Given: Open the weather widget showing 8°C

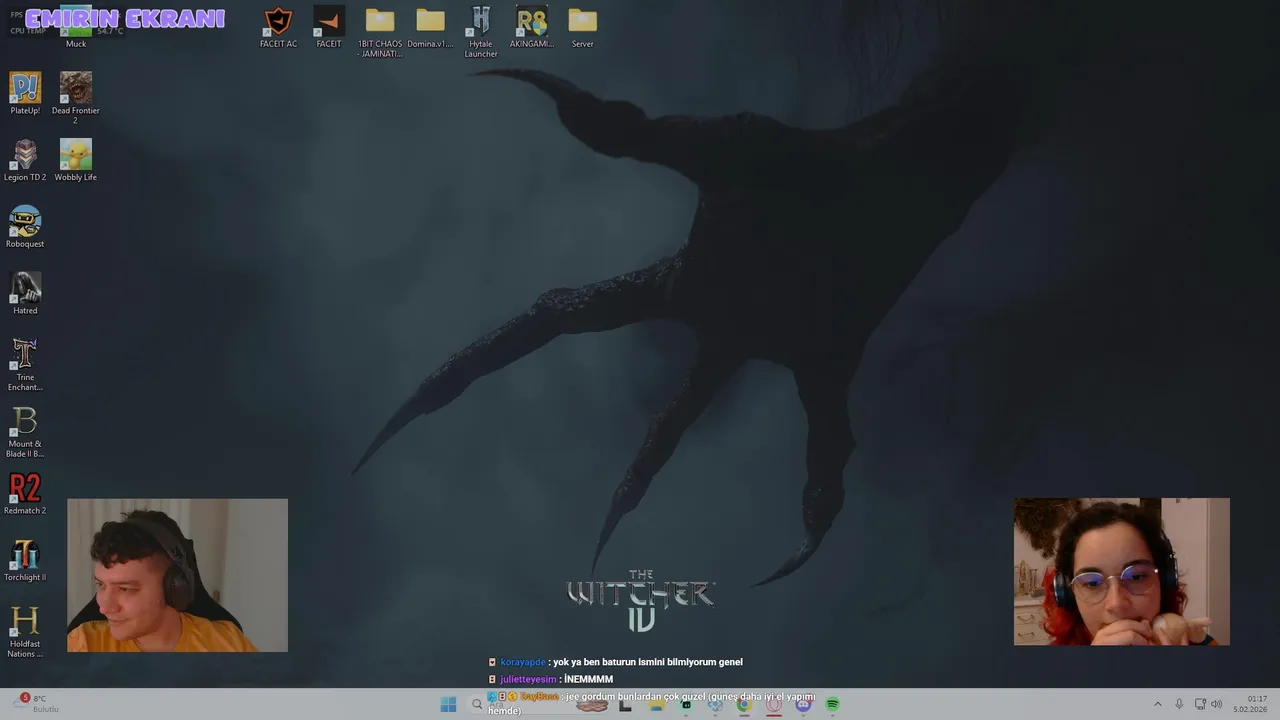Looking at the screenshot, I should [38, 704].
